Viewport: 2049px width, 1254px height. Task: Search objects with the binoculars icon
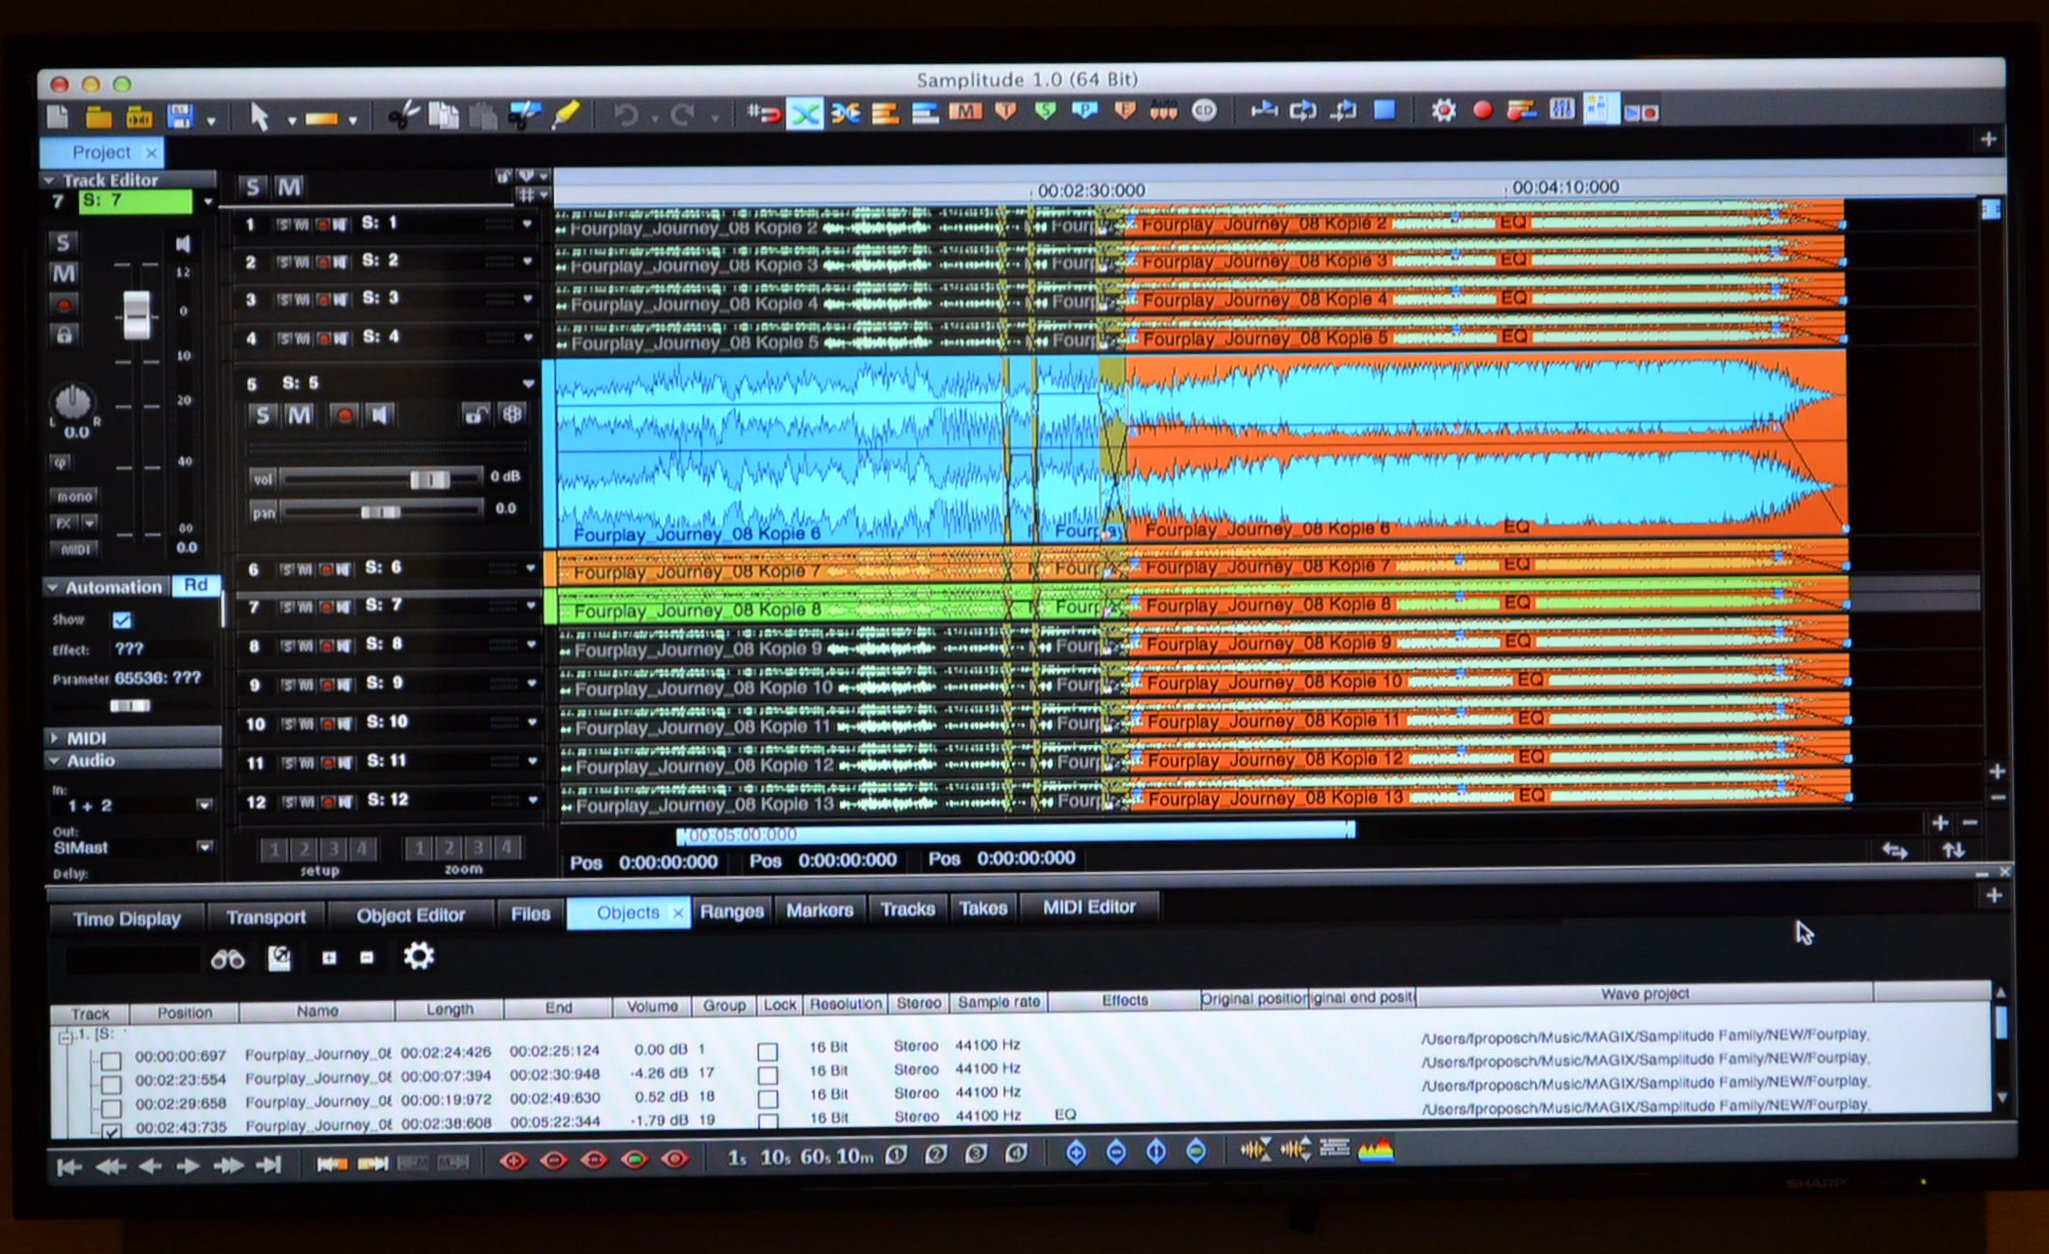[227, 960]
